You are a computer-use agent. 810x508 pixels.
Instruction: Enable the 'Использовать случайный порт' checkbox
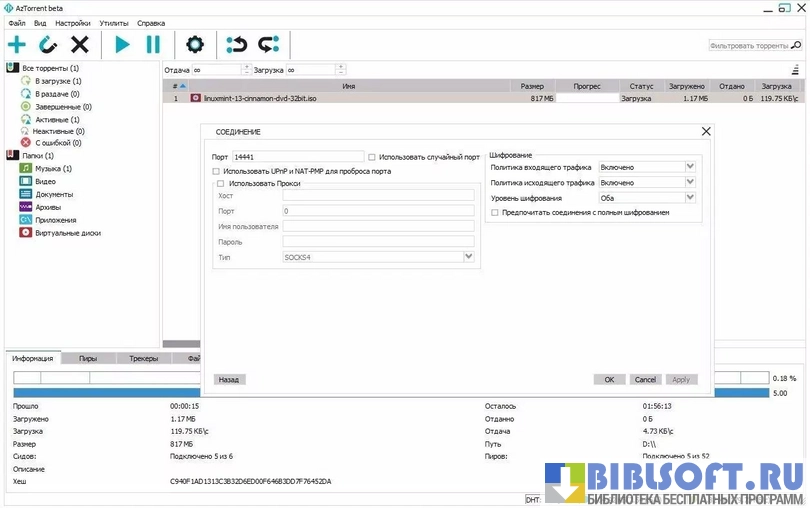[x=373, y=157]
